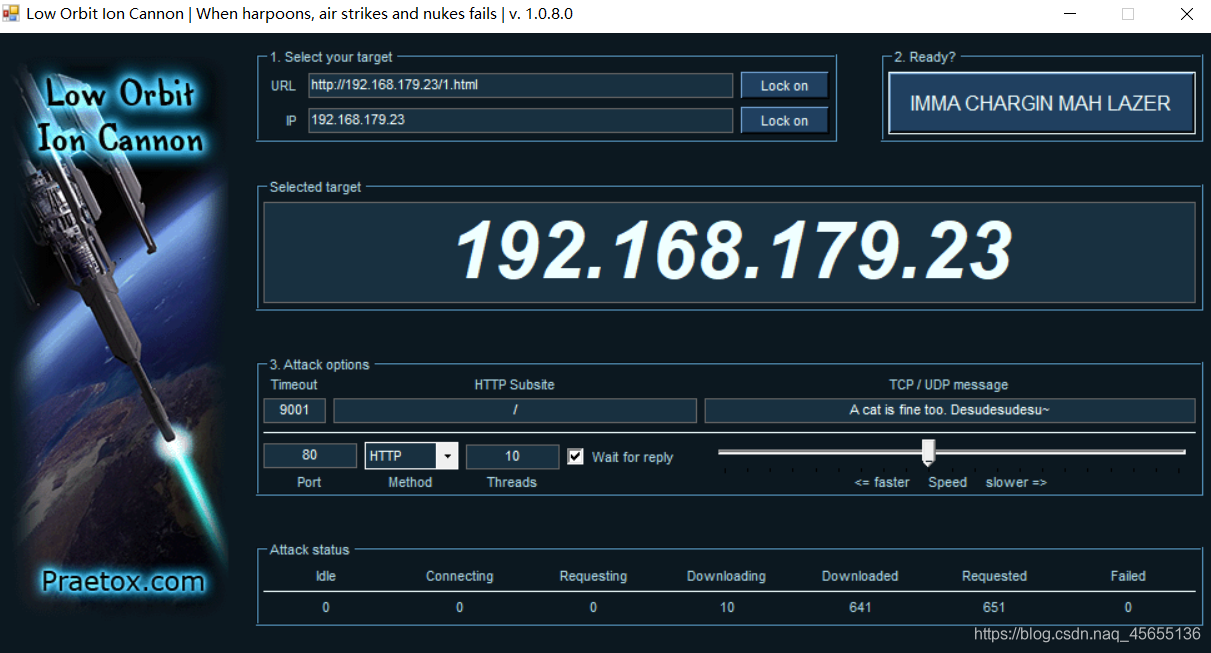Viewport: 1211px width, 653px height.
Task: Select the large 192.168.179.23 selected target display
Action: click(730, 252)
